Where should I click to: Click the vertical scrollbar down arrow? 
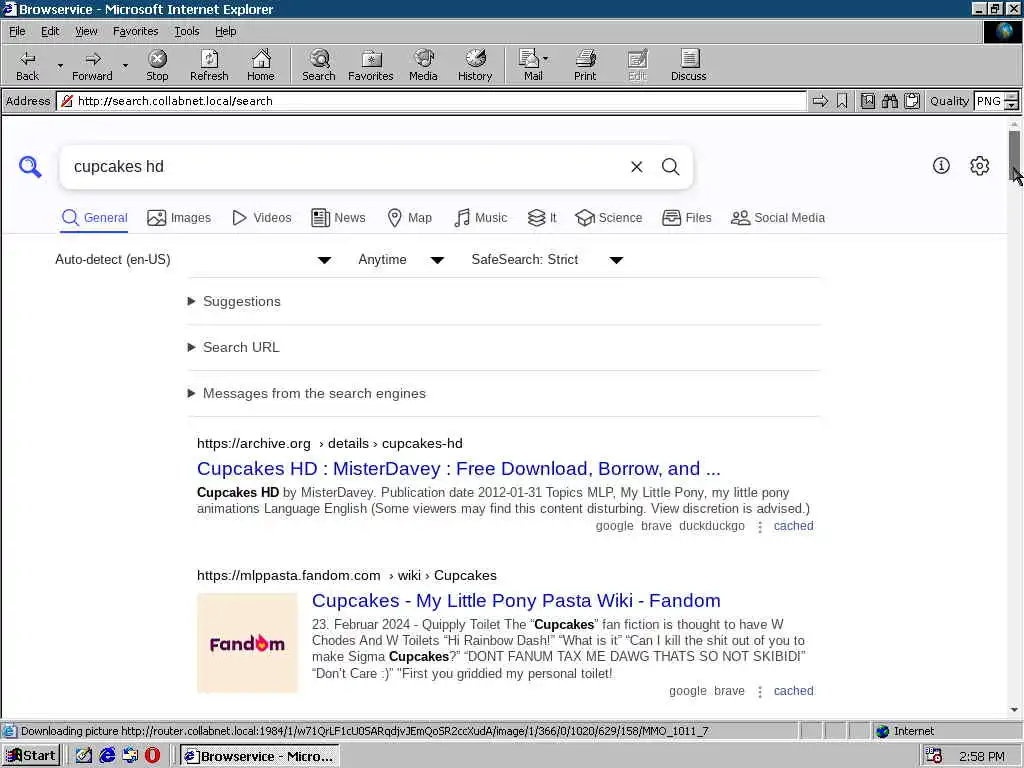click(1014, 710)
